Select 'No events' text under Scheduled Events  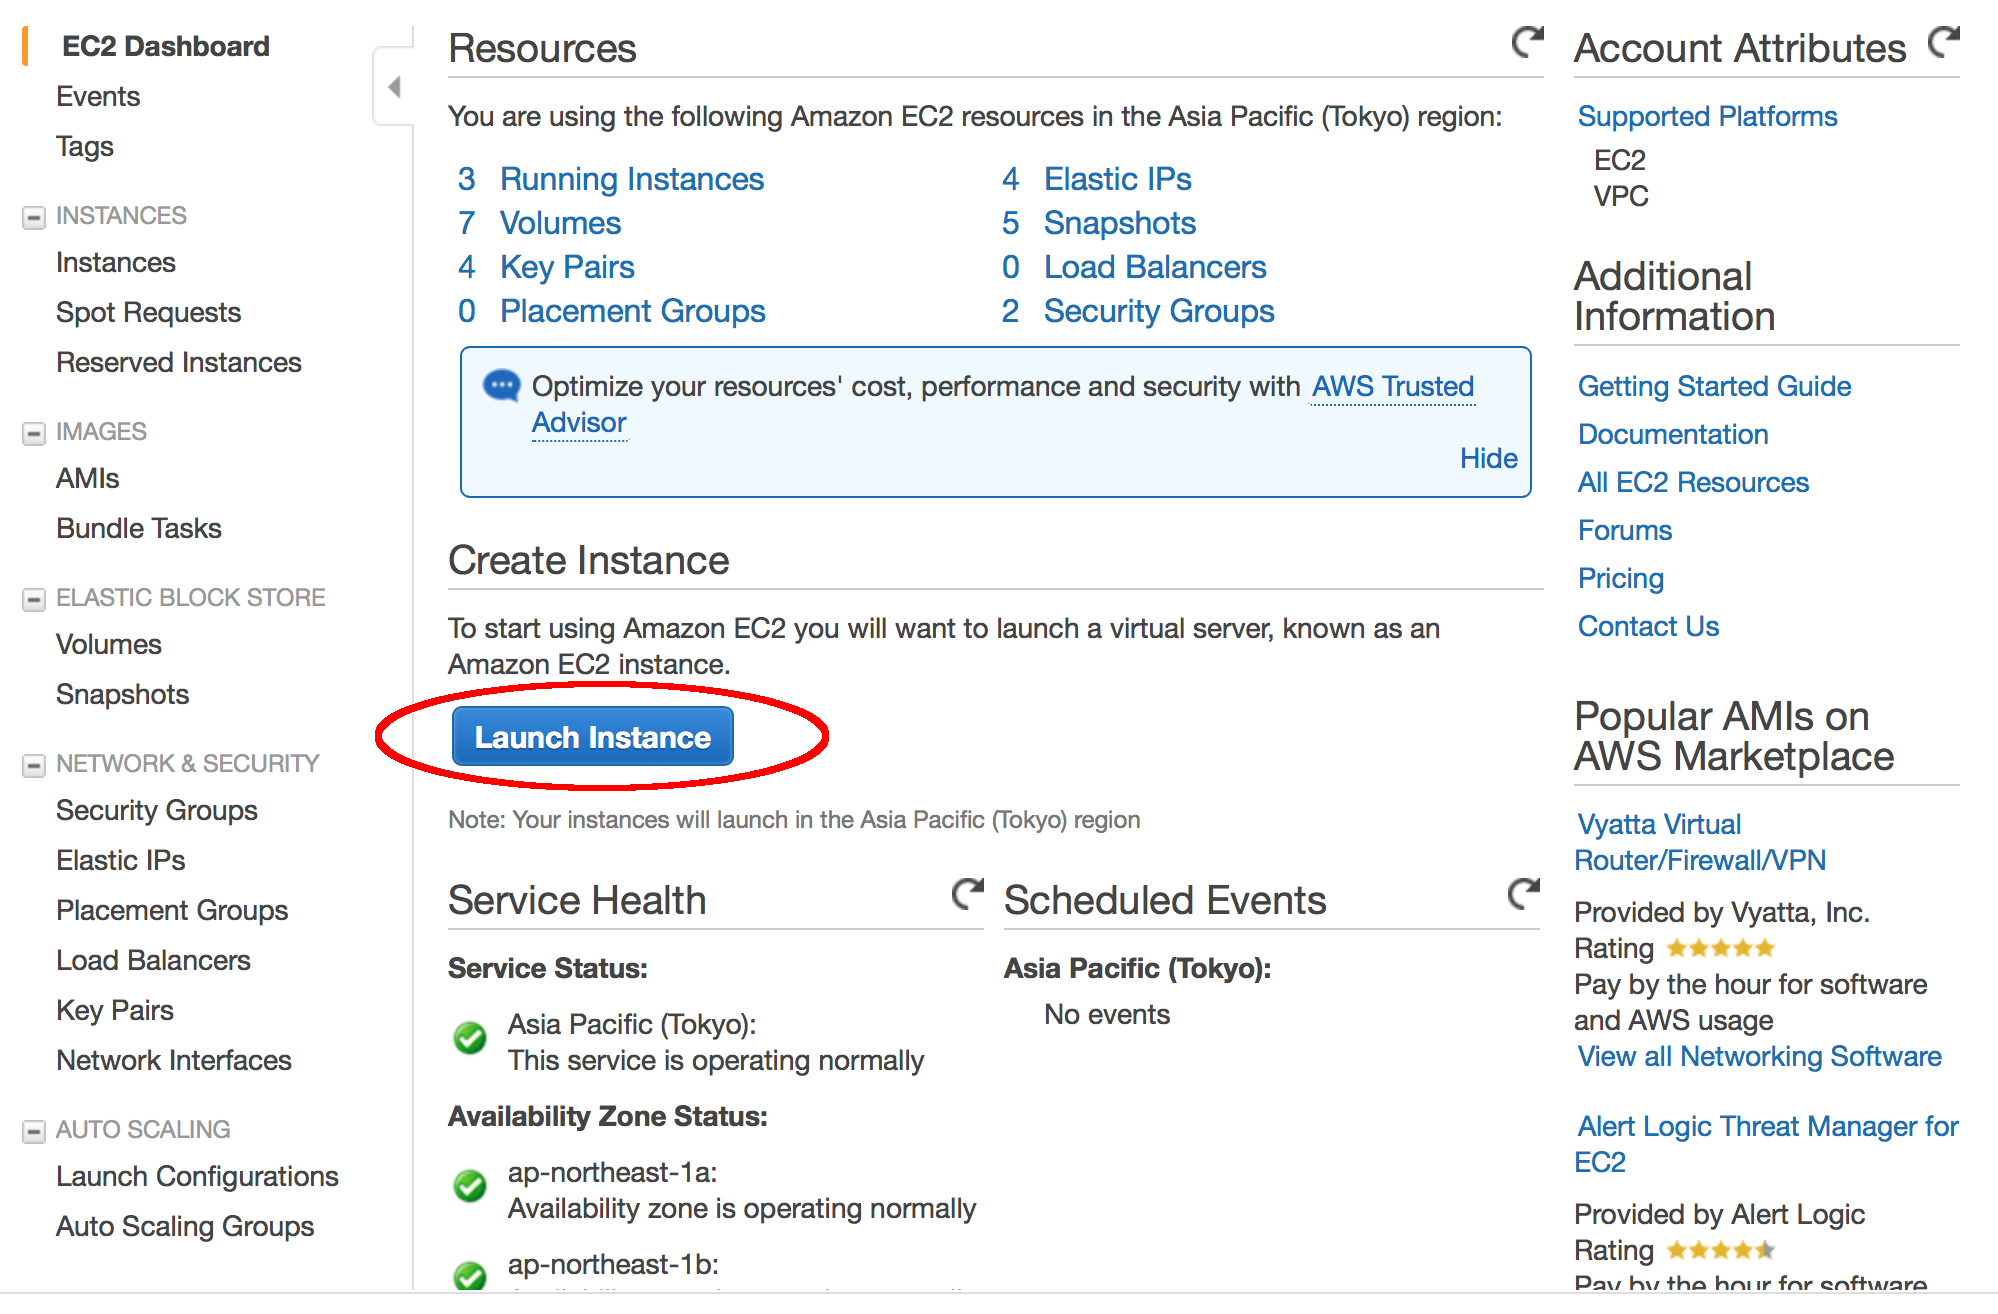click(1107, 1014)
